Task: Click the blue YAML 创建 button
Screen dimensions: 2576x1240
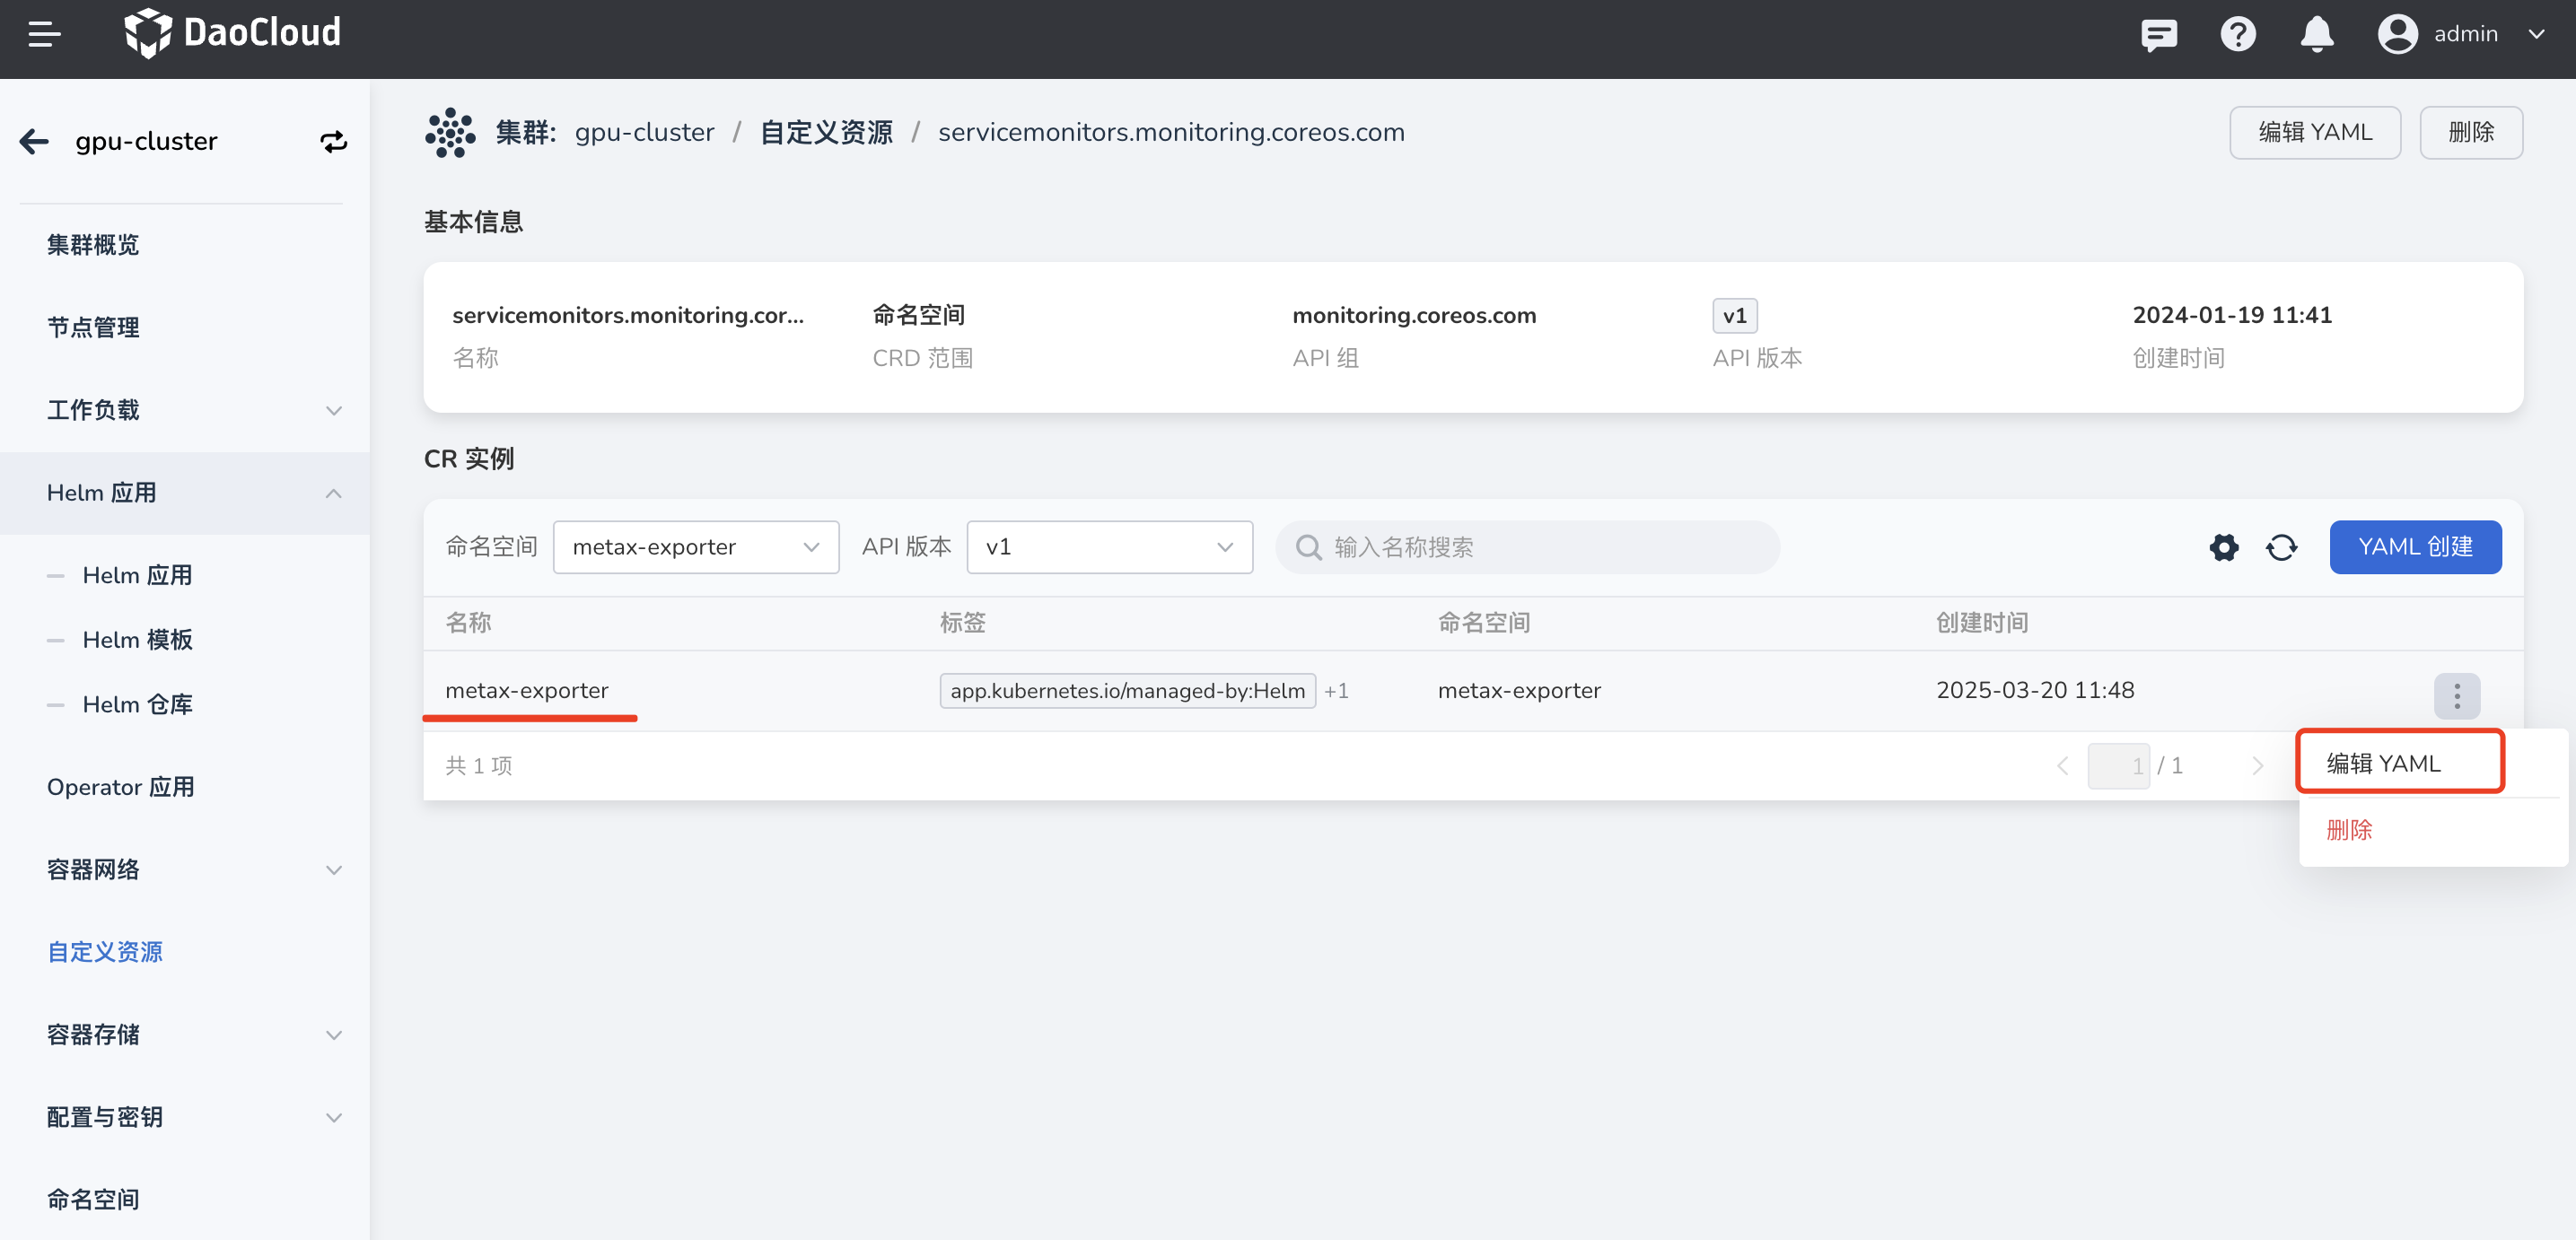Action: (x=2414, y=547)
